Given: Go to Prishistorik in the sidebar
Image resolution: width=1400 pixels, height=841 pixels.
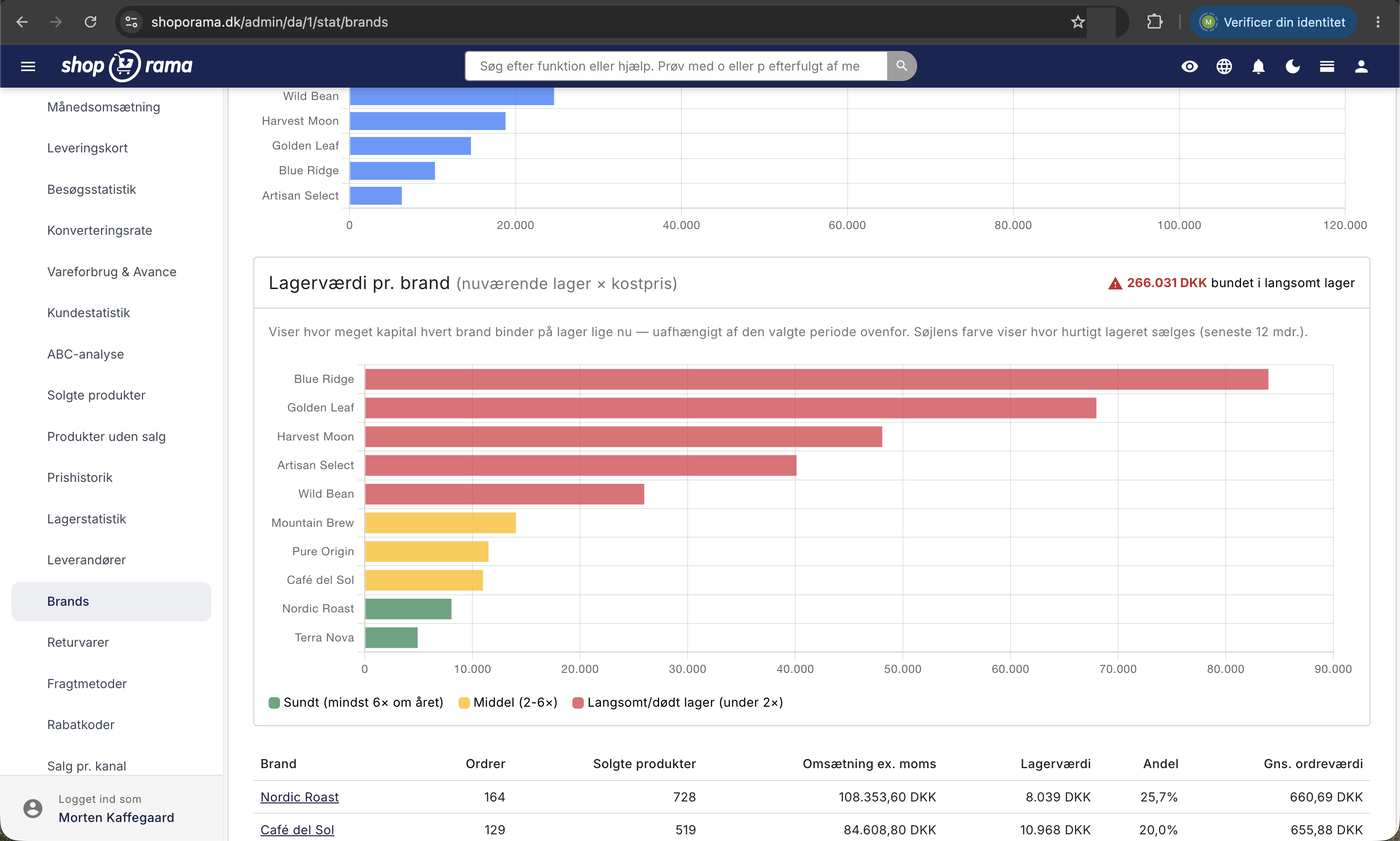Looking at the screenshot, I should 80,478.
